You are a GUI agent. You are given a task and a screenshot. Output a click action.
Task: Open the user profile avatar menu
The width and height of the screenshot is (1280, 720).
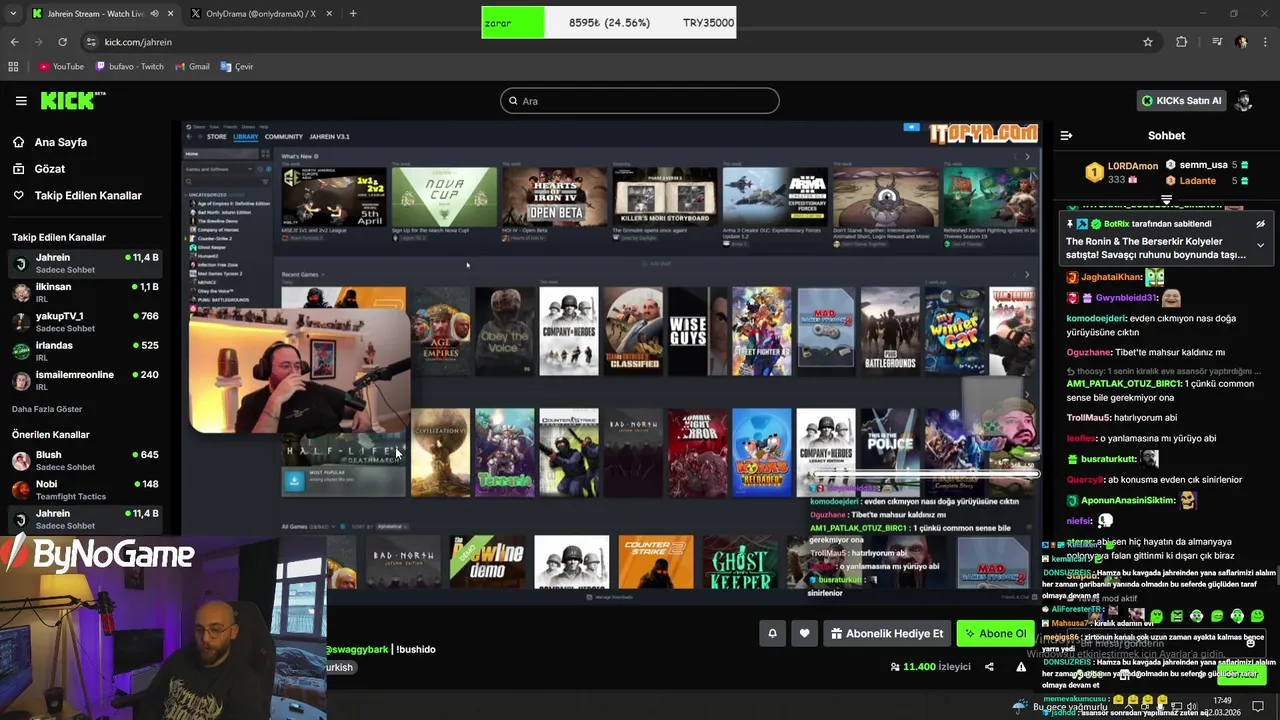point(1244,101)
